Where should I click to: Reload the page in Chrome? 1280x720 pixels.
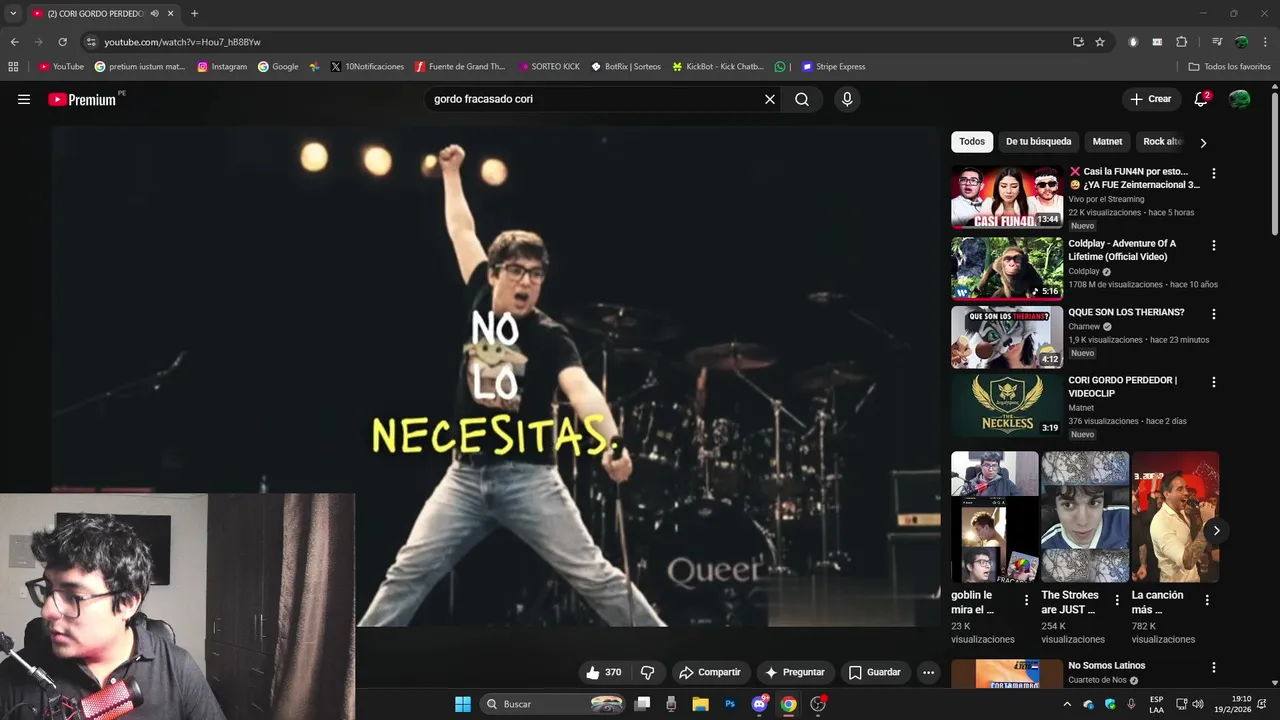coord(62,42)
